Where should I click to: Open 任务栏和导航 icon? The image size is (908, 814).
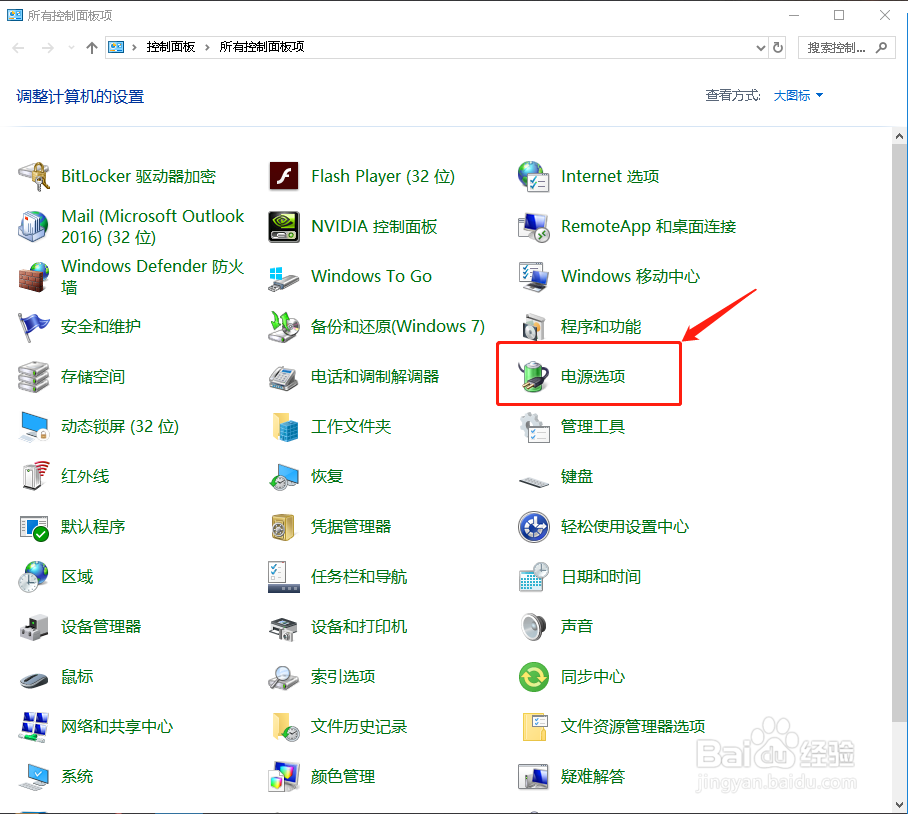tap(284, 577)
